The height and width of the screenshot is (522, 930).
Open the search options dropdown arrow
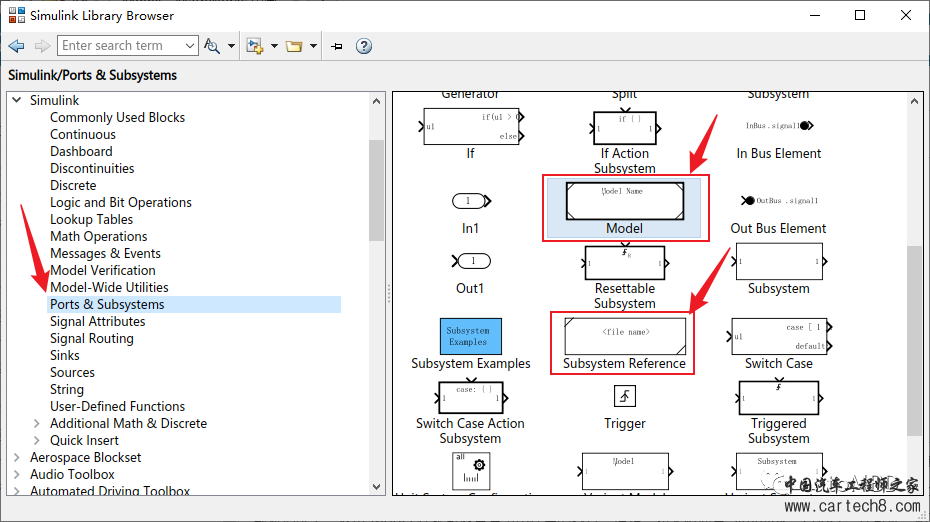pyautogui.click(x=231, y=46)
